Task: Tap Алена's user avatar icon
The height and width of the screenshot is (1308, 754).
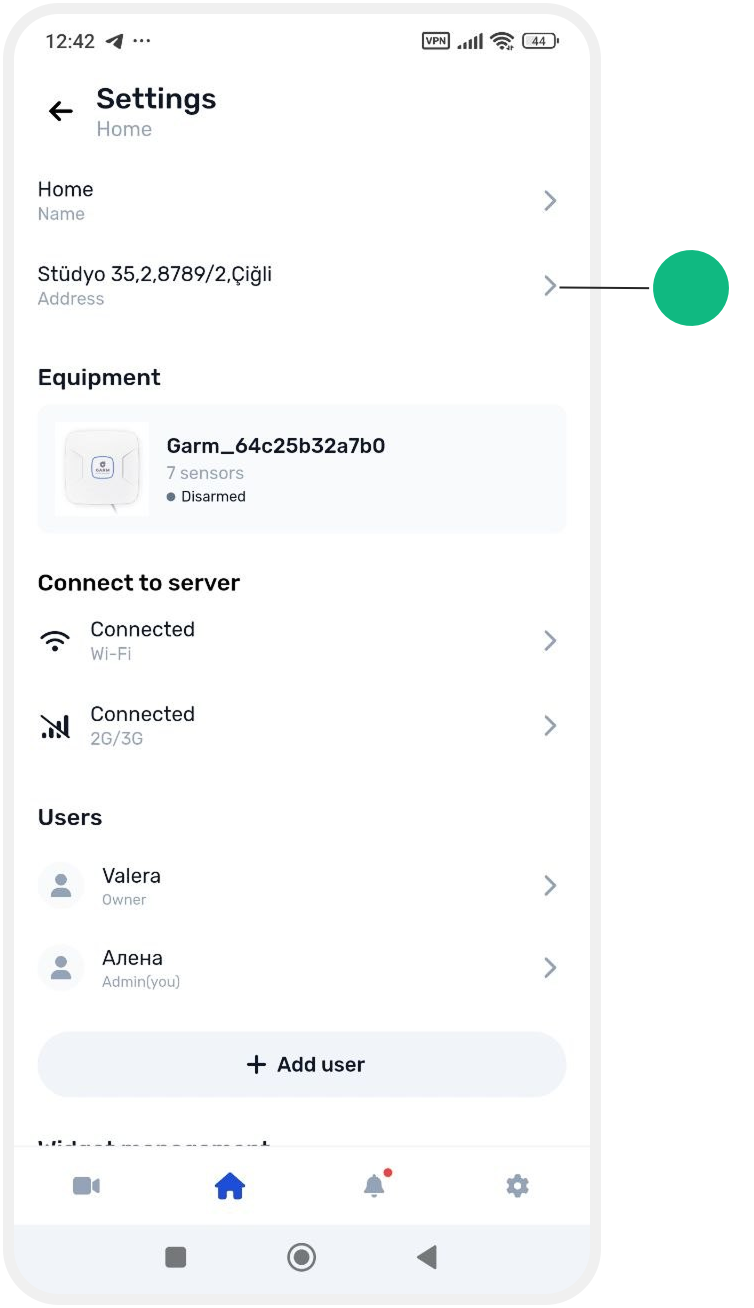Action: click(x=61, y=967)
